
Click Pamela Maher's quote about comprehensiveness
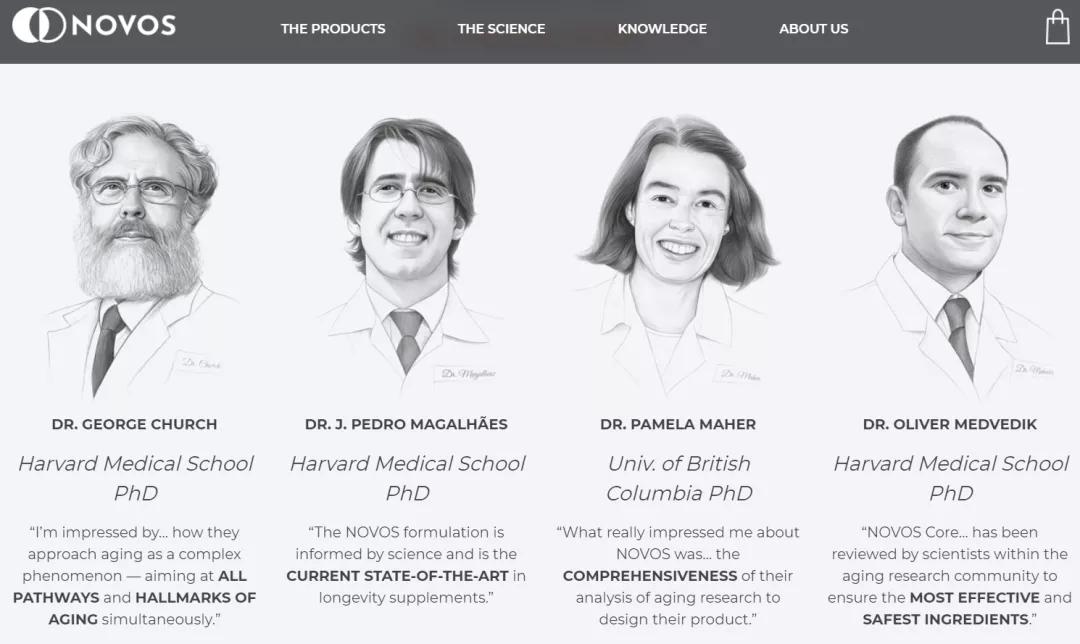click(x=678, y=576)
